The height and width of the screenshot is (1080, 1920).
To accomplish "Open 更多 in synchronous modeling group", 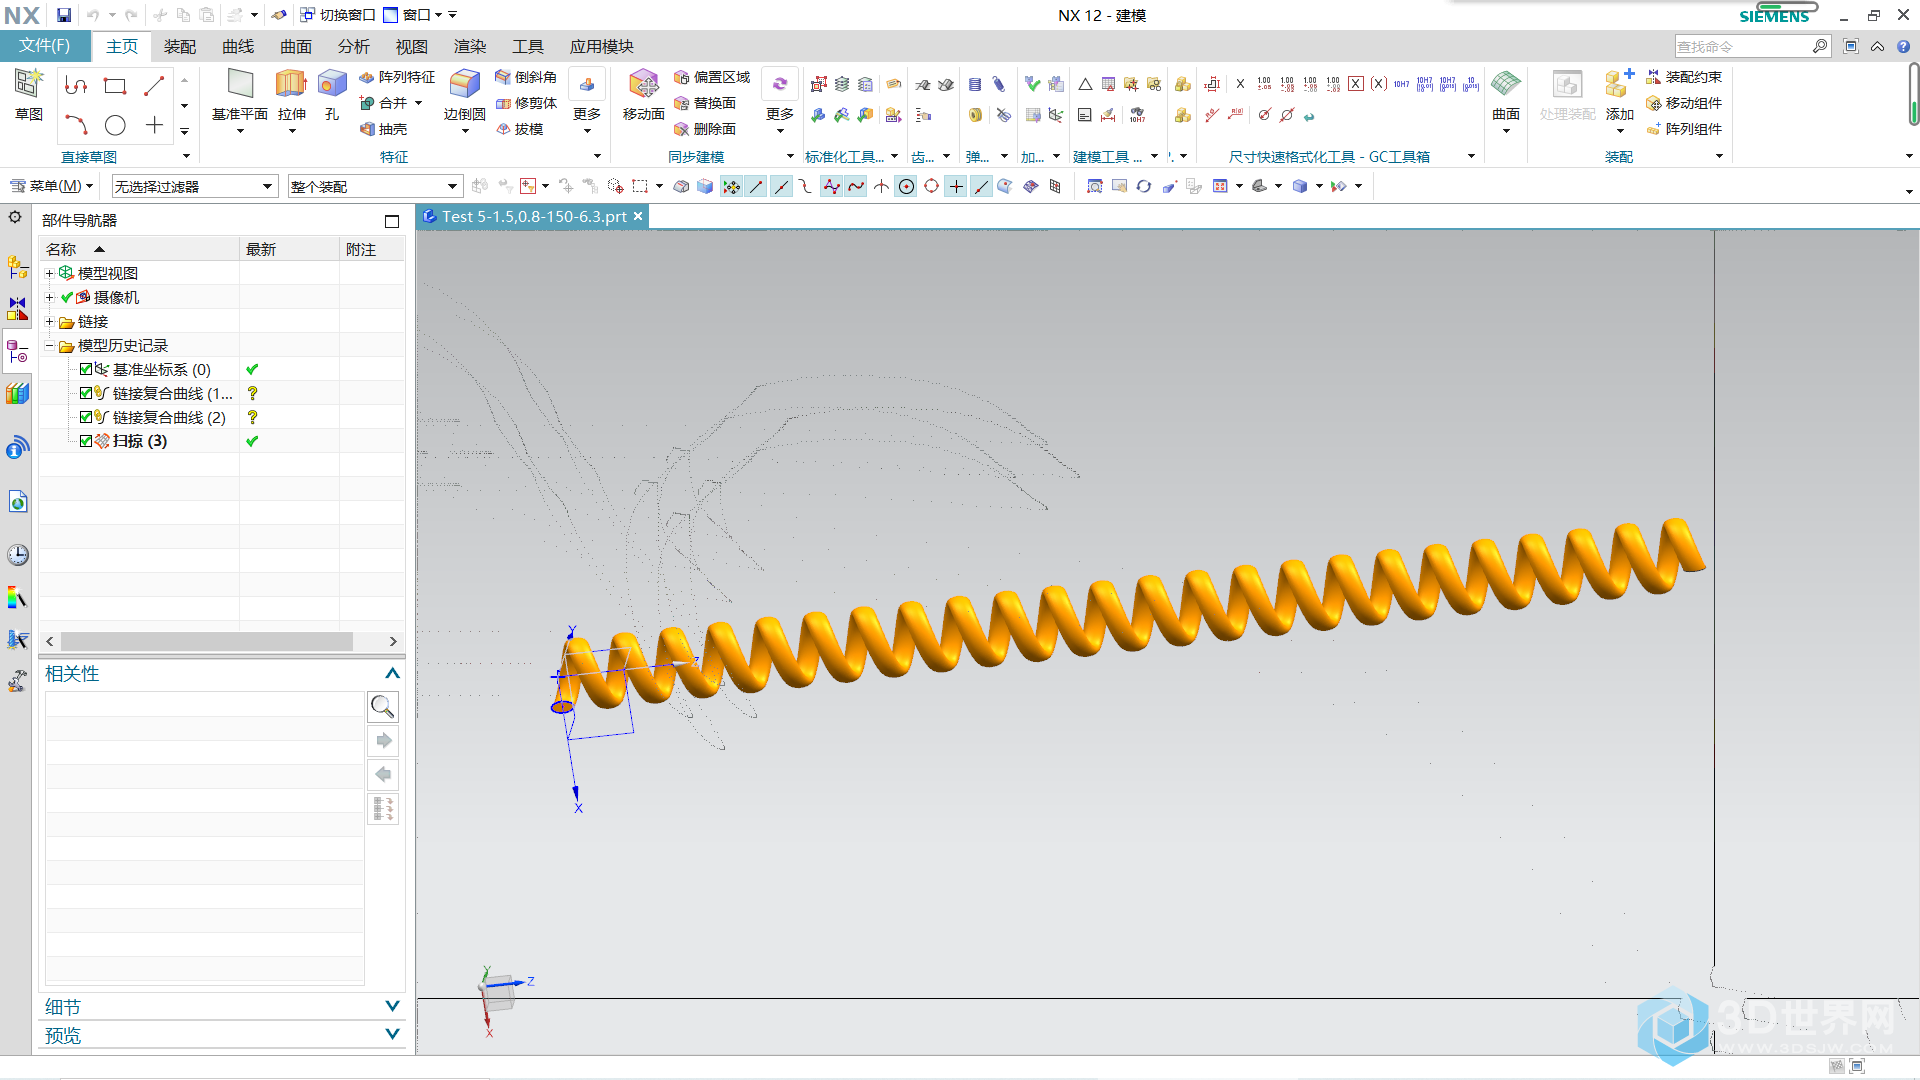I will [780, 100].
